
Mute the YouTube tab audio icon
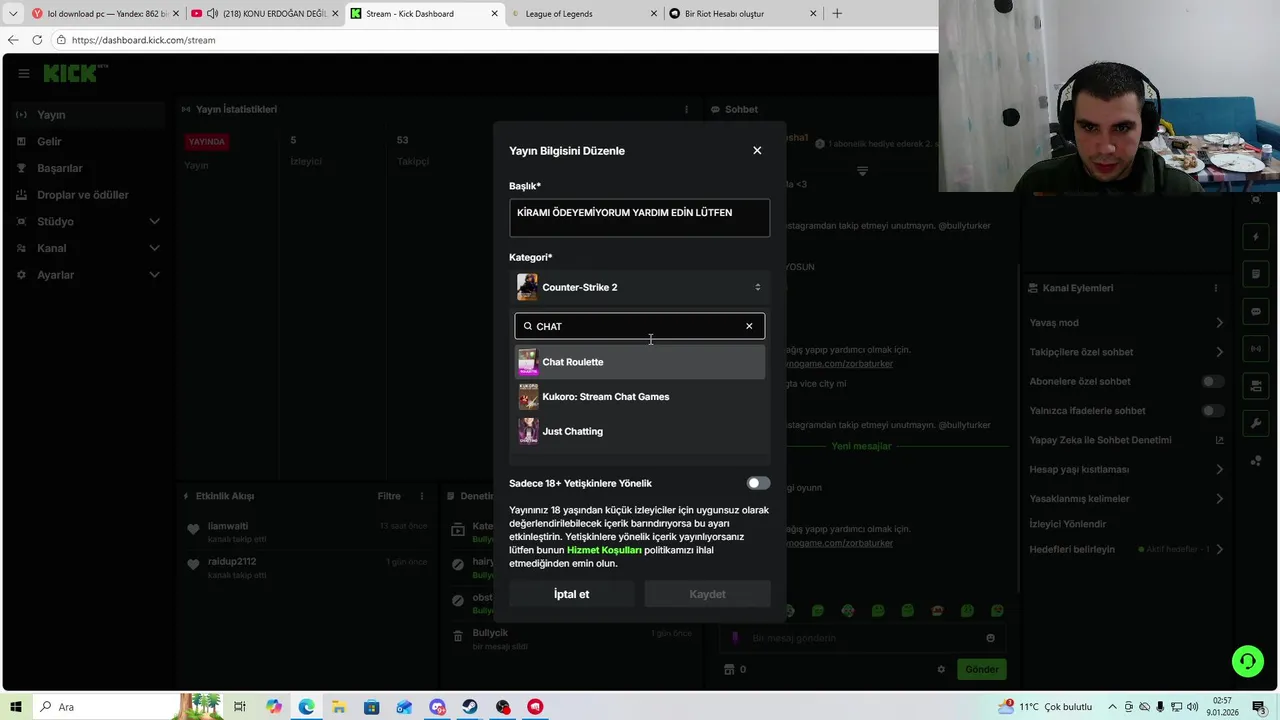pyautogui.click(x=212, y=14)
